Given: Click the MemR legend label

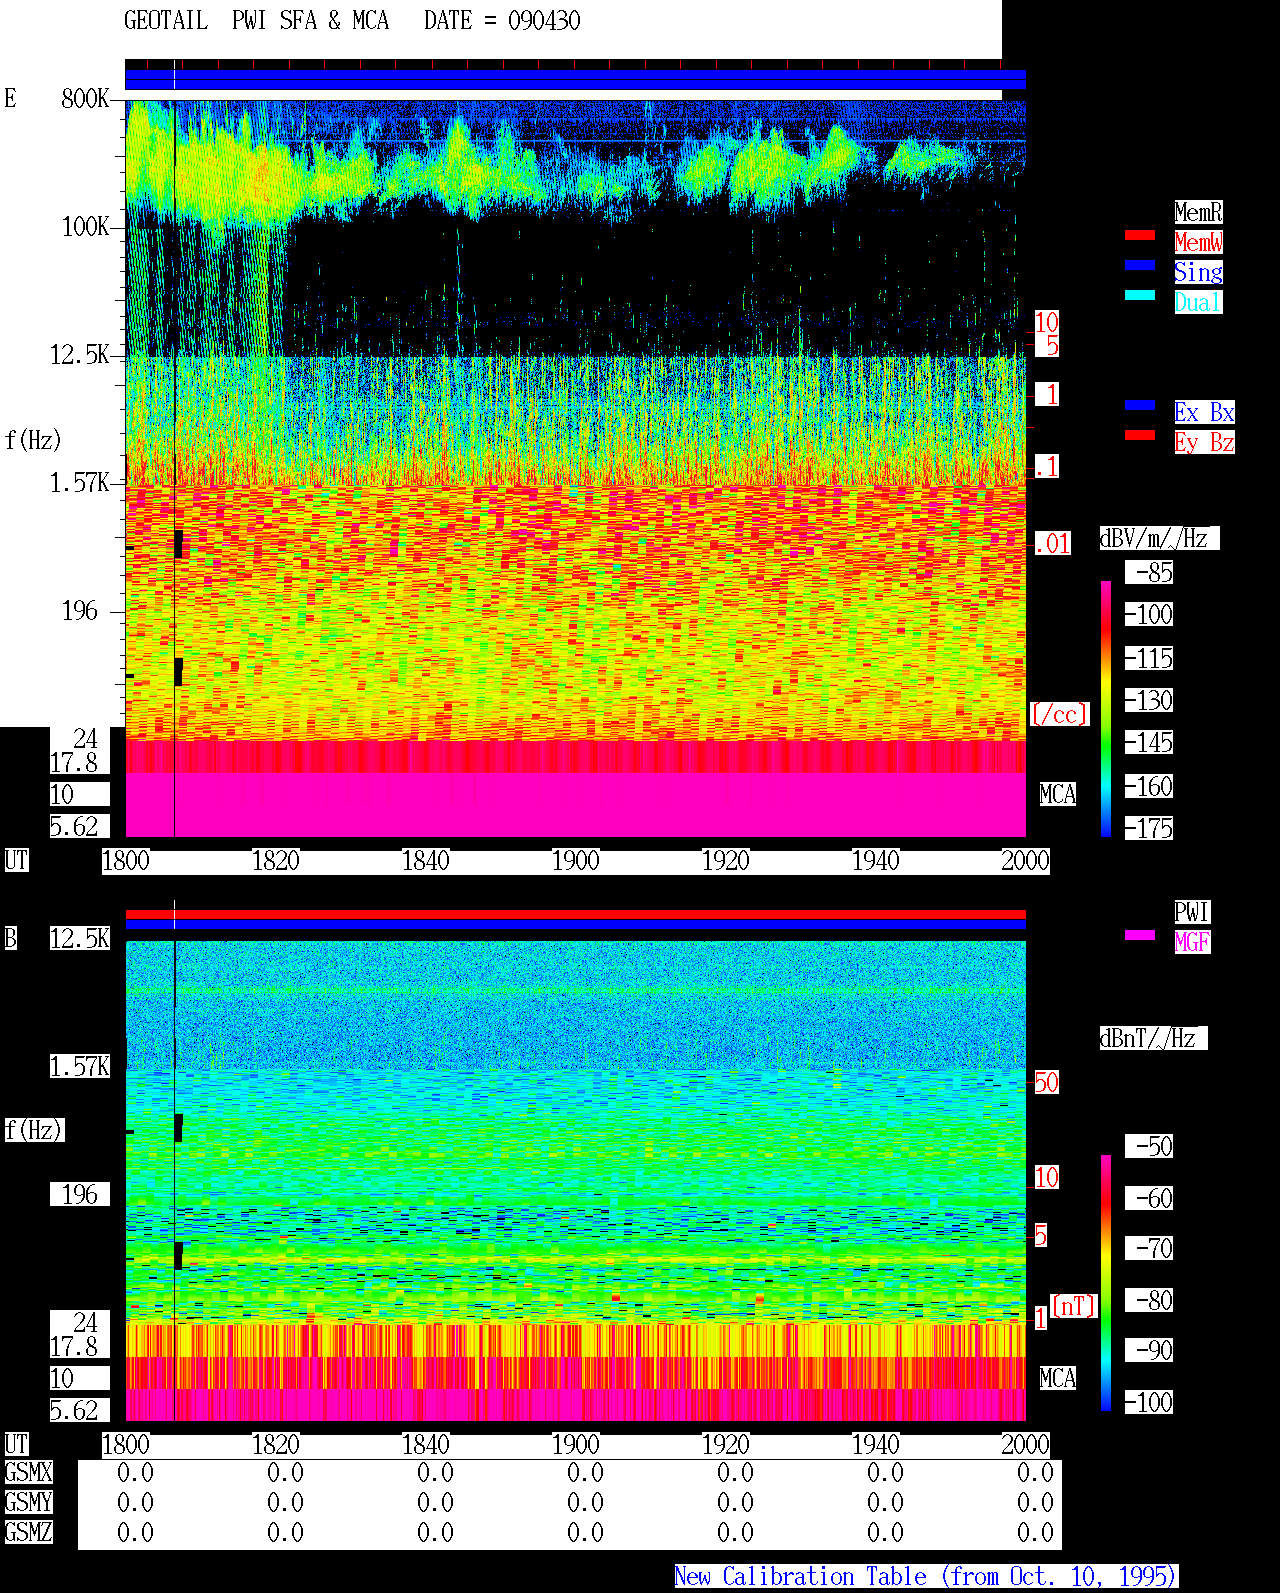Looking at the screenshot, I should [1198, 212].
